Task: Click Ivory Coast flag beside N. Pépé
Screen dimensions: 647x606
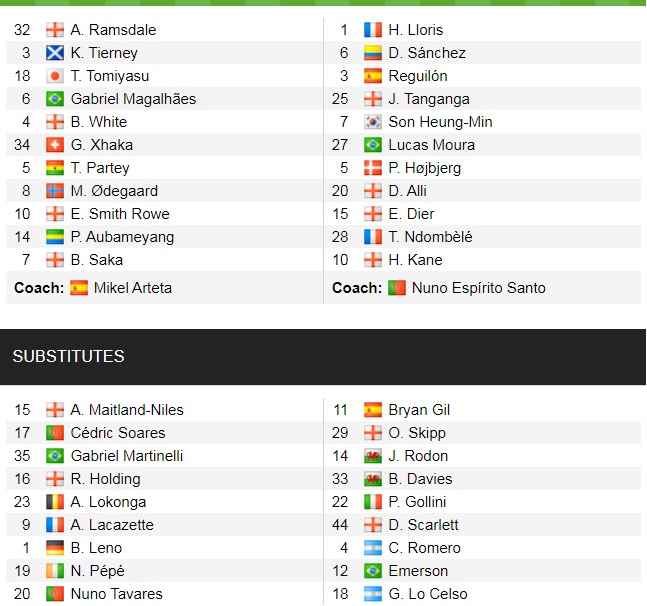Action: [x=55, y=571]
